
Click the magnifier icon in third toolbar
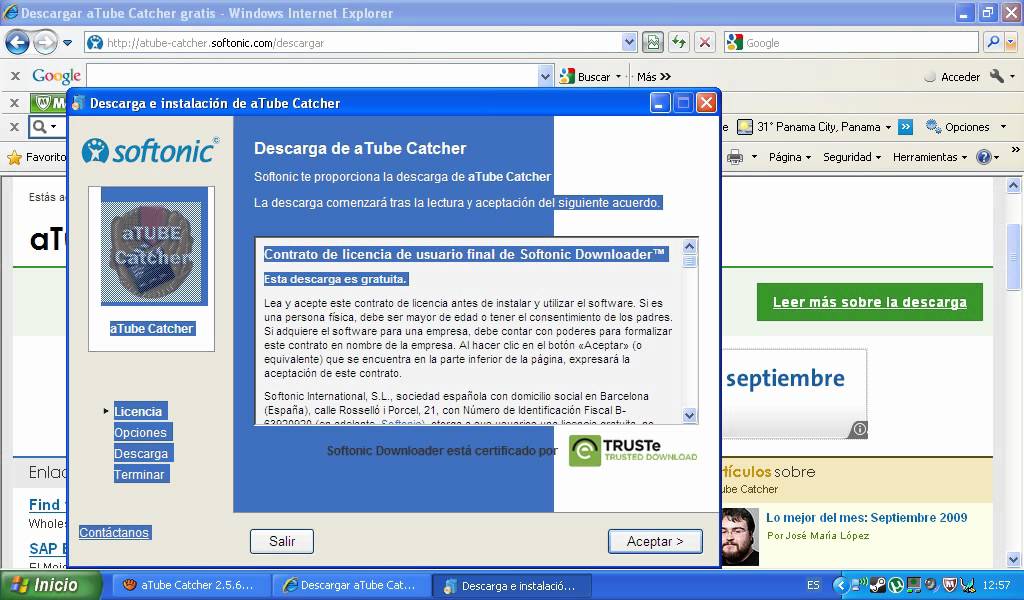click(x=40, y=126)
